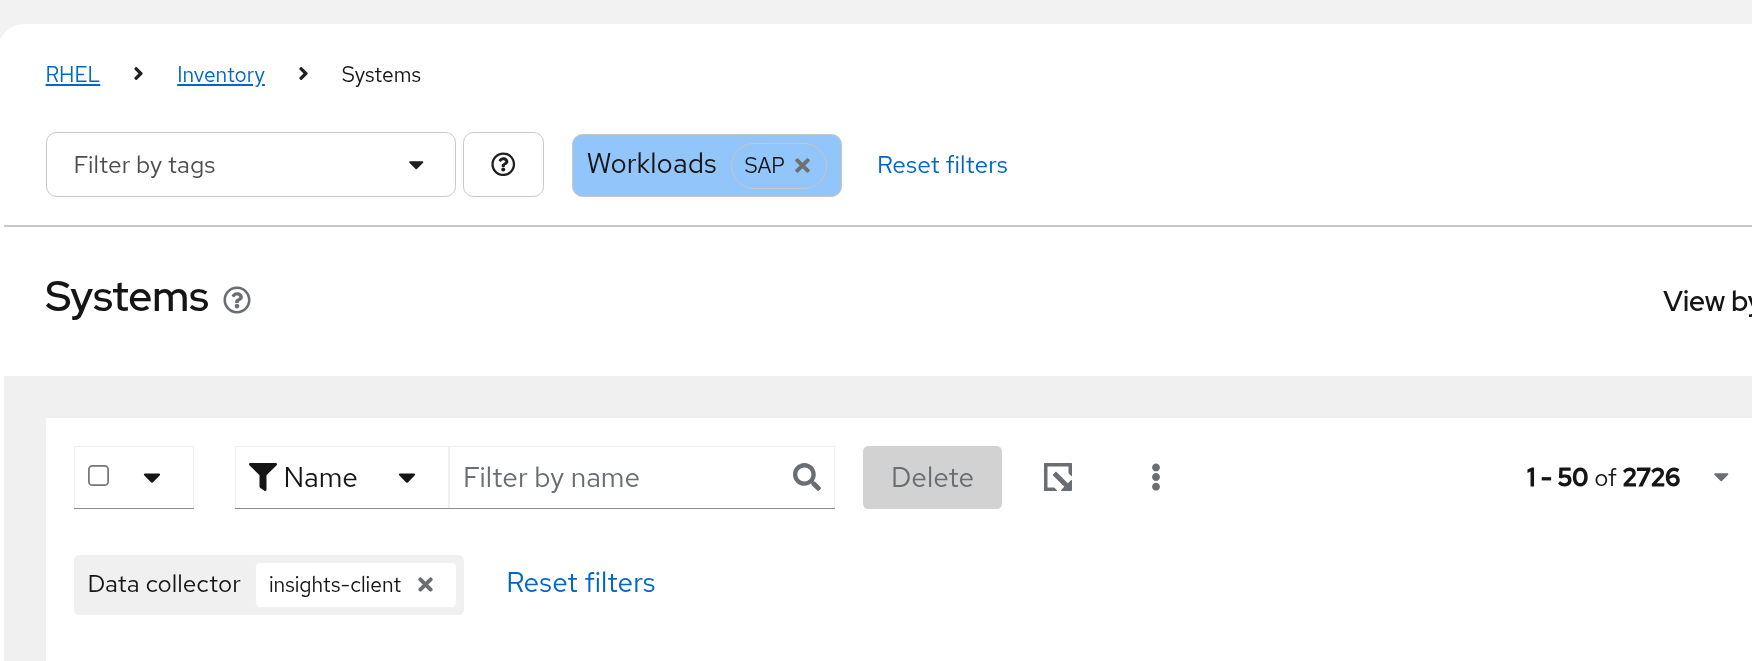Image resolution: width=1752 pixels, height=661 pixels.
Task: Expand the bulk select dropdown arrow
Action: [x=152, y=478]
